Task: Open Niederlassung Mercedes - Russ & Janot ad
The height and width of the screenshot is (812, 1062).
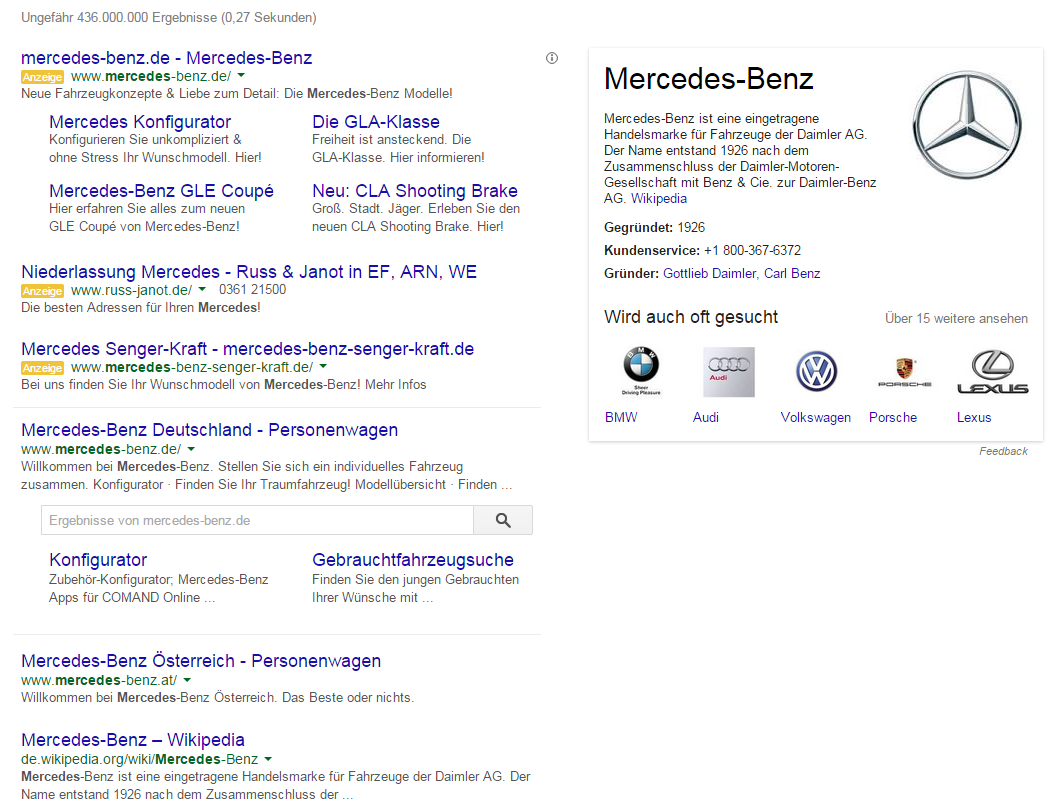Action: click(x=249, y=272)
